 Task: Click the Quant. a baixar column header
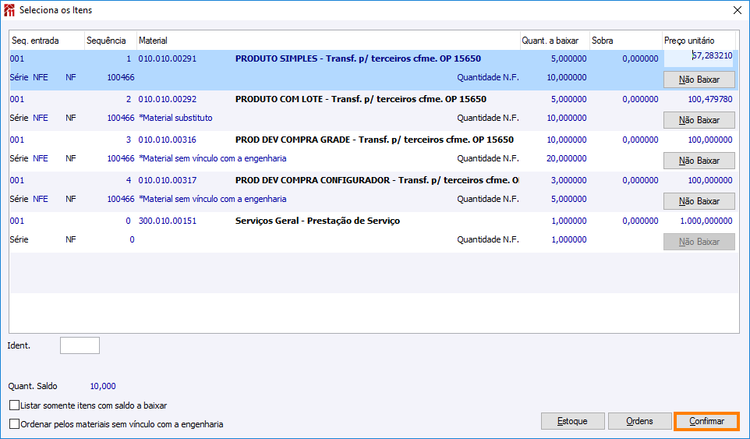(554, 41)
